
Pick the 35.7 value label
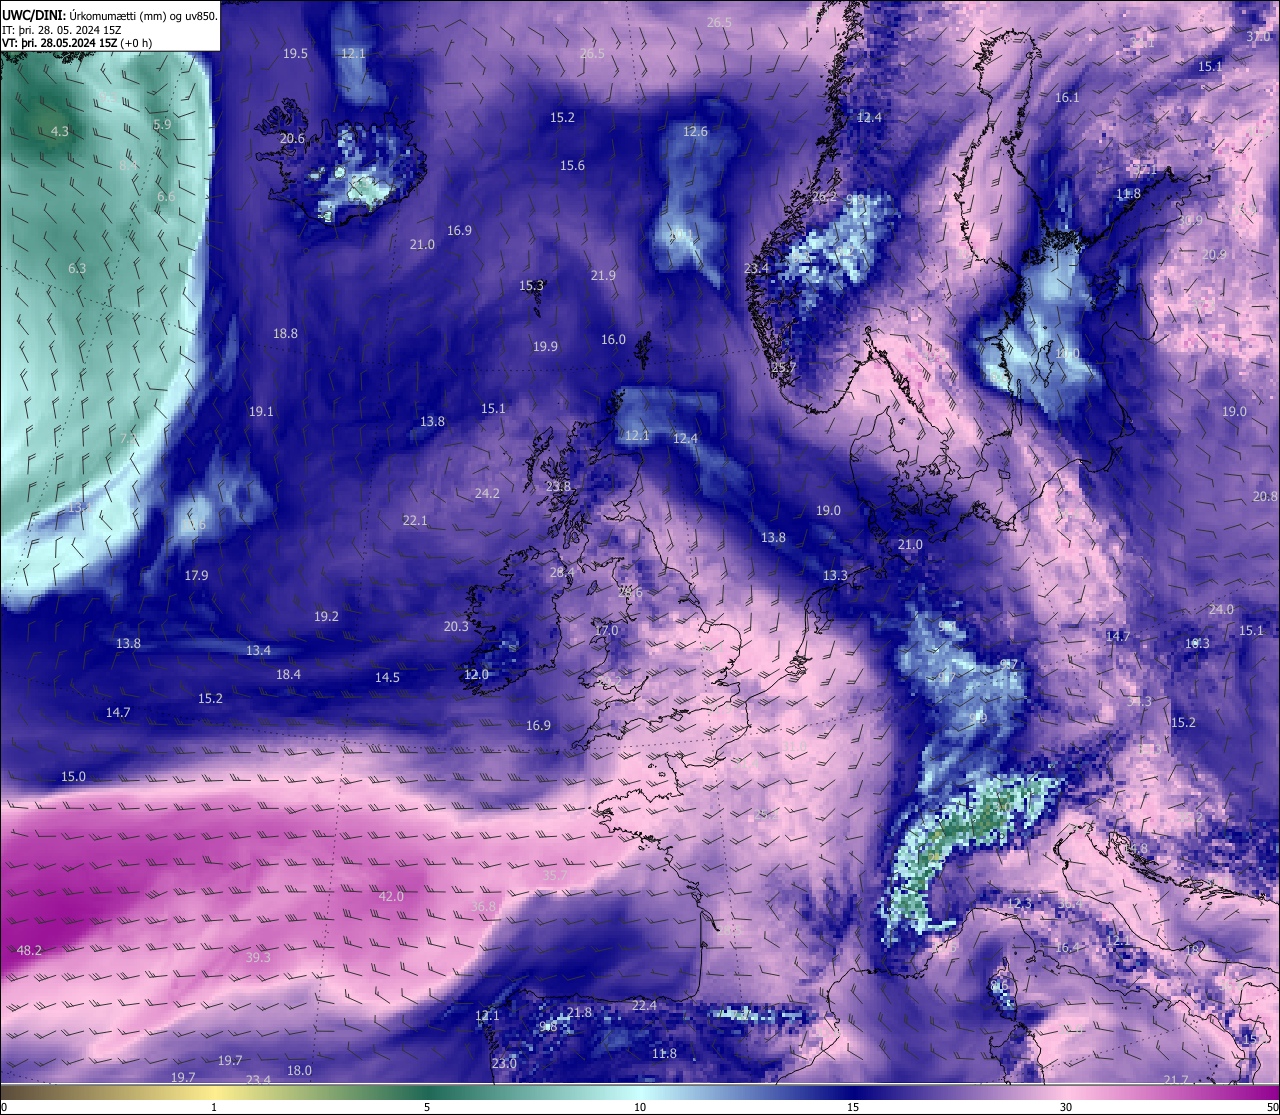pos(555,876)
